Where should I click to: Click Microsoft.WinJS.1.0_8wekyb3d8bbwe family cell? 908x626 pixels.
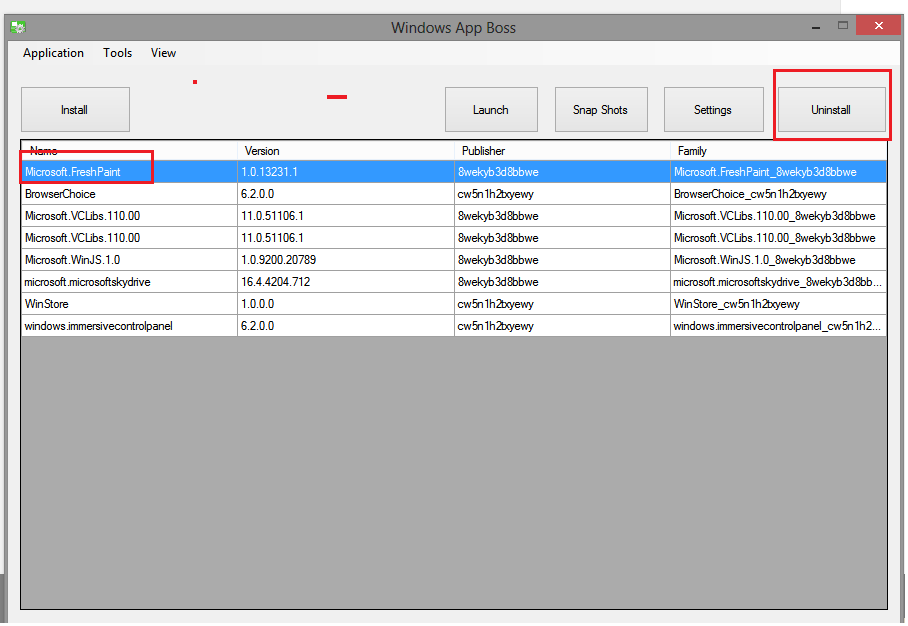point(779,260)
